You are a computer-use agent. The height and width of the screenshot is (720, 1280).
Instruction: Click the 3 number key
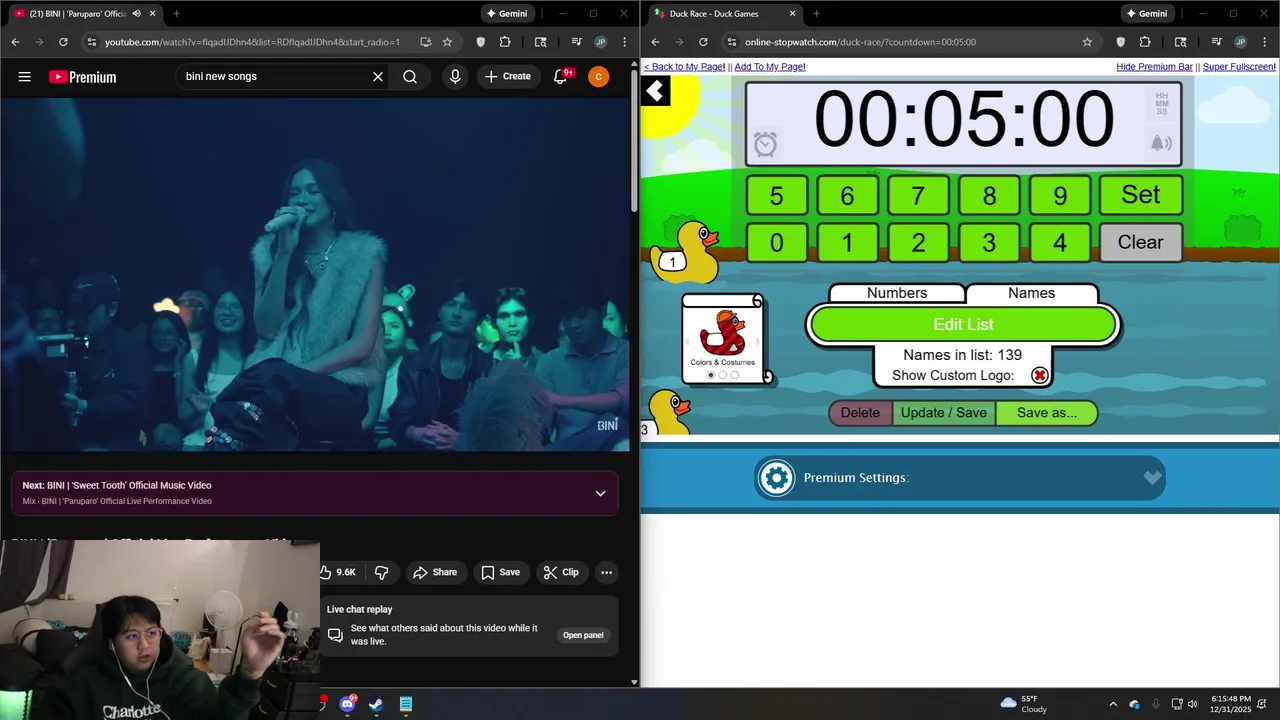pyautogui.click(x=989, y=242)
